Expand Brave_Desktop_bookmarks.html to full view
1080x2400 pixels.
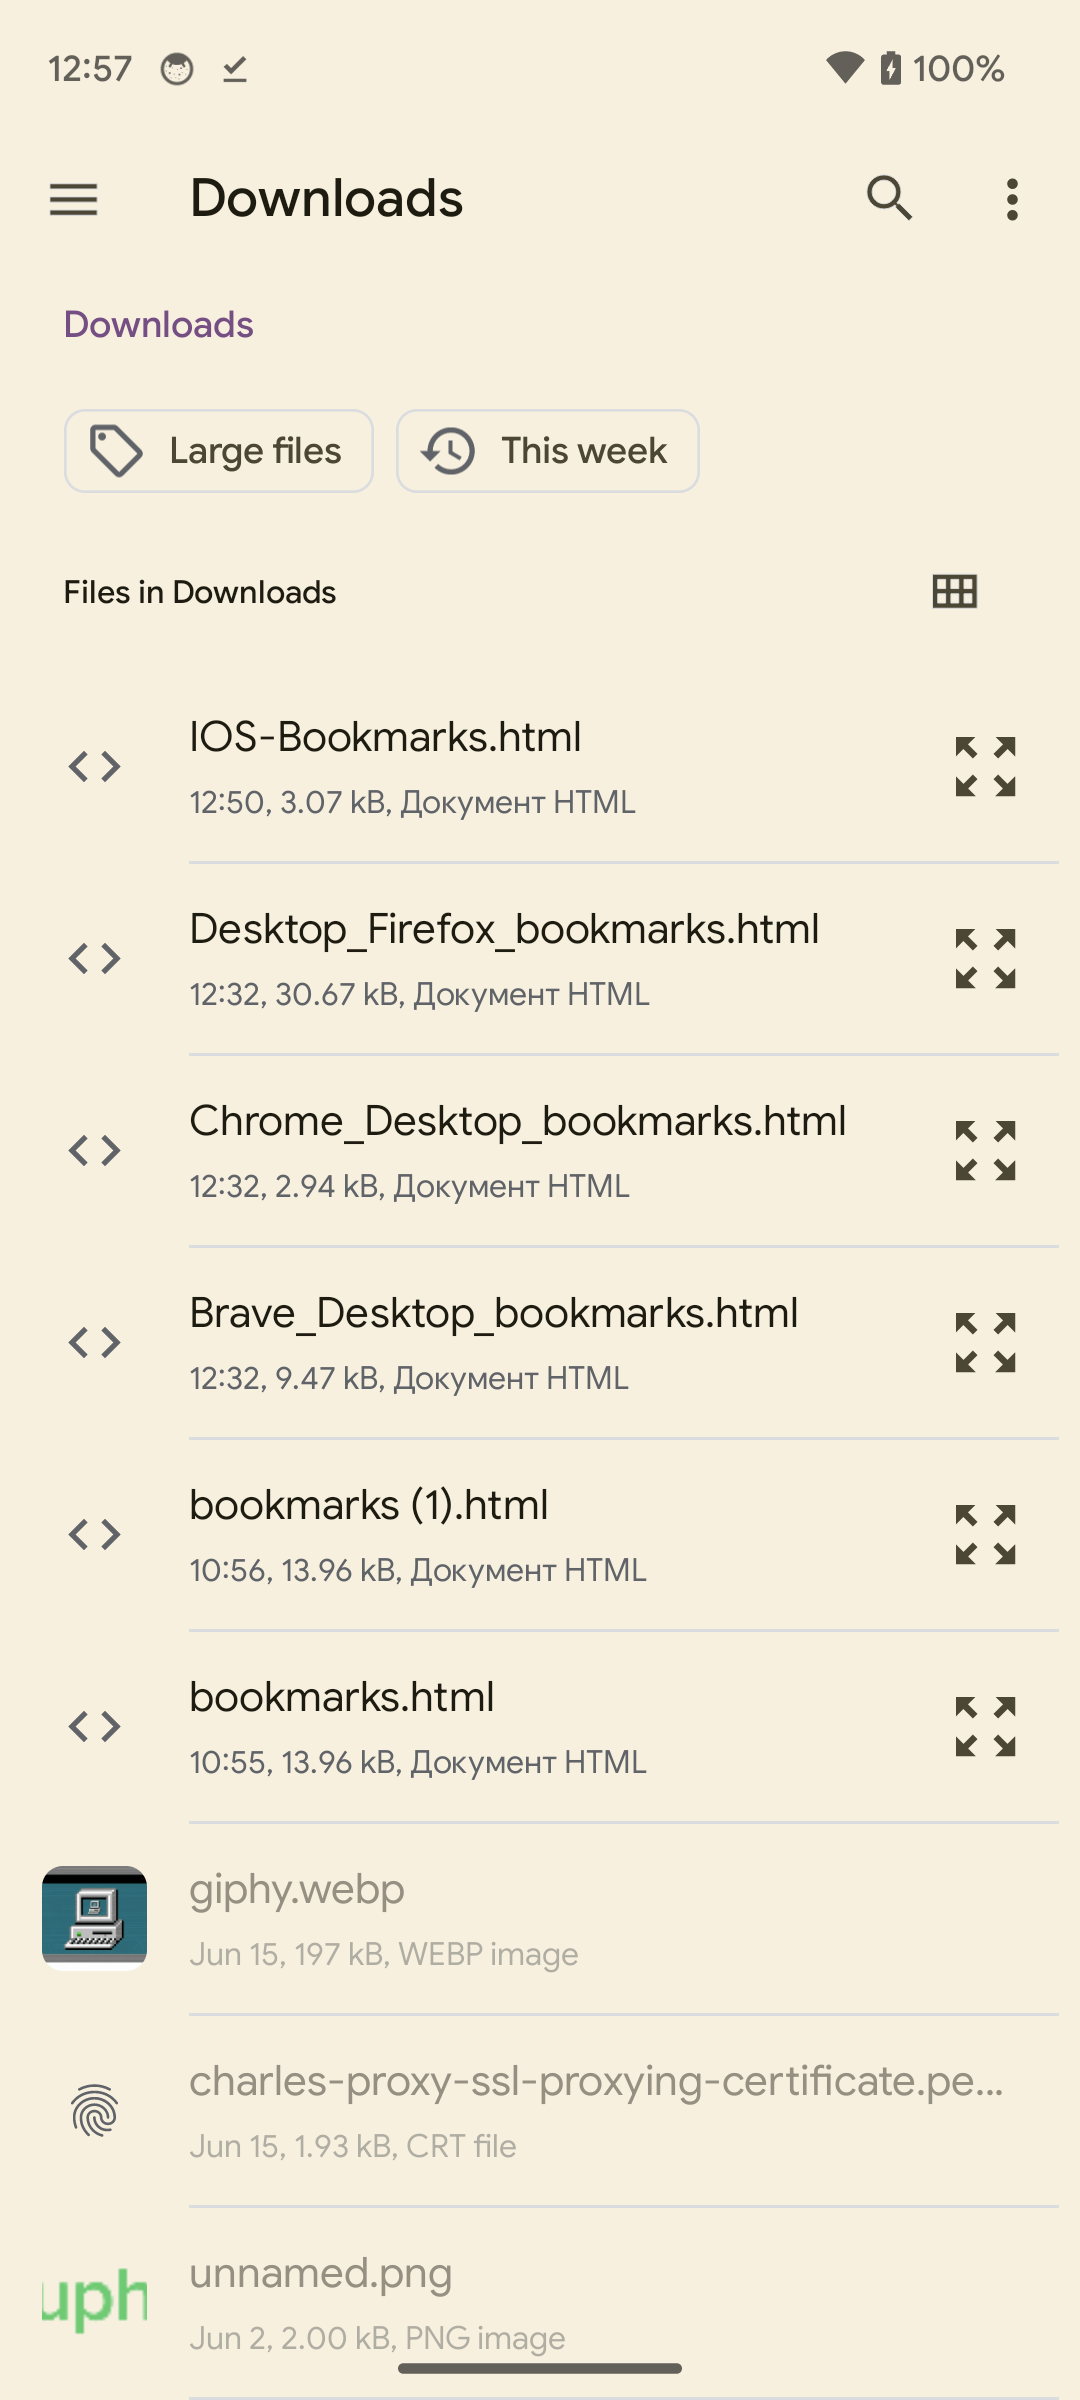[x=984, y=1341]
